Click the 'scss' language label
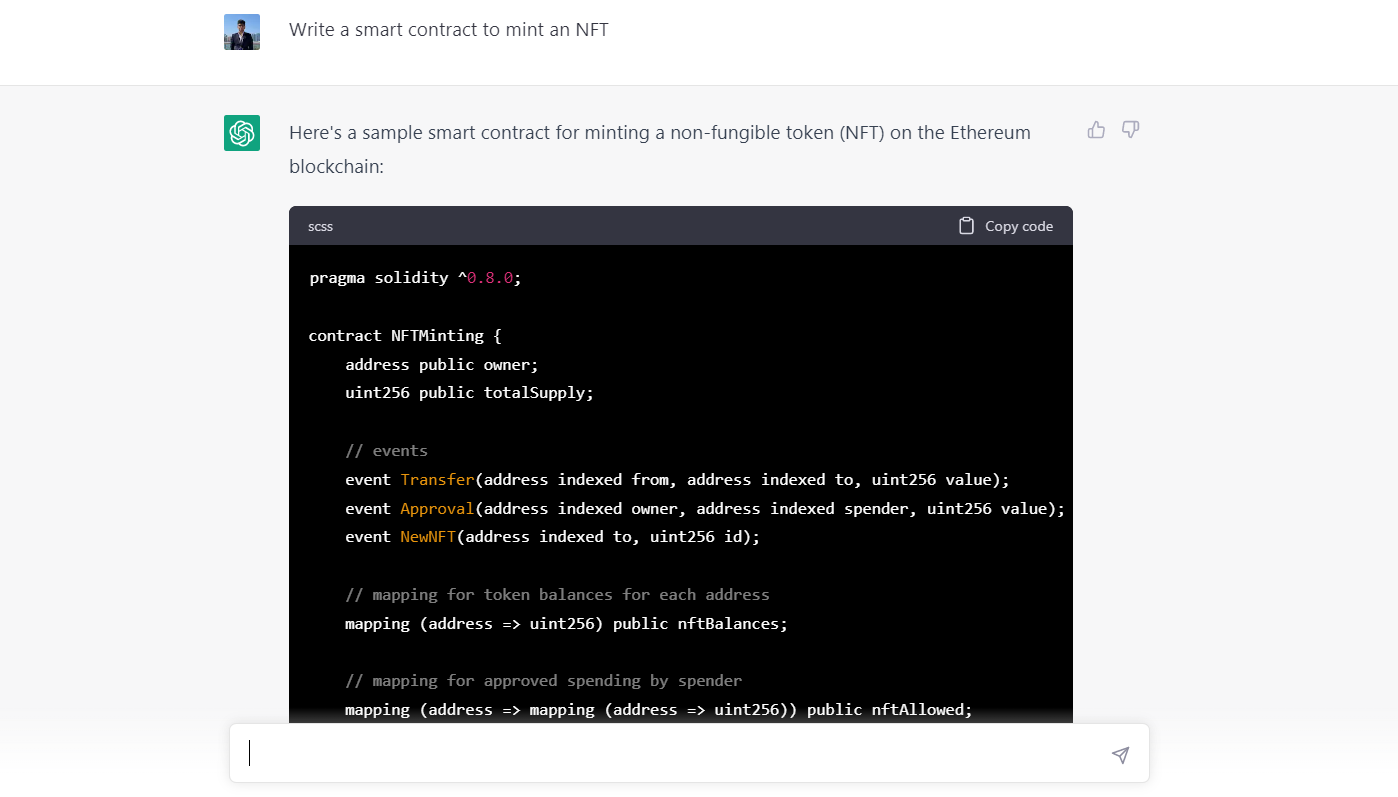The image size is (1398, 797). (321, 226)
